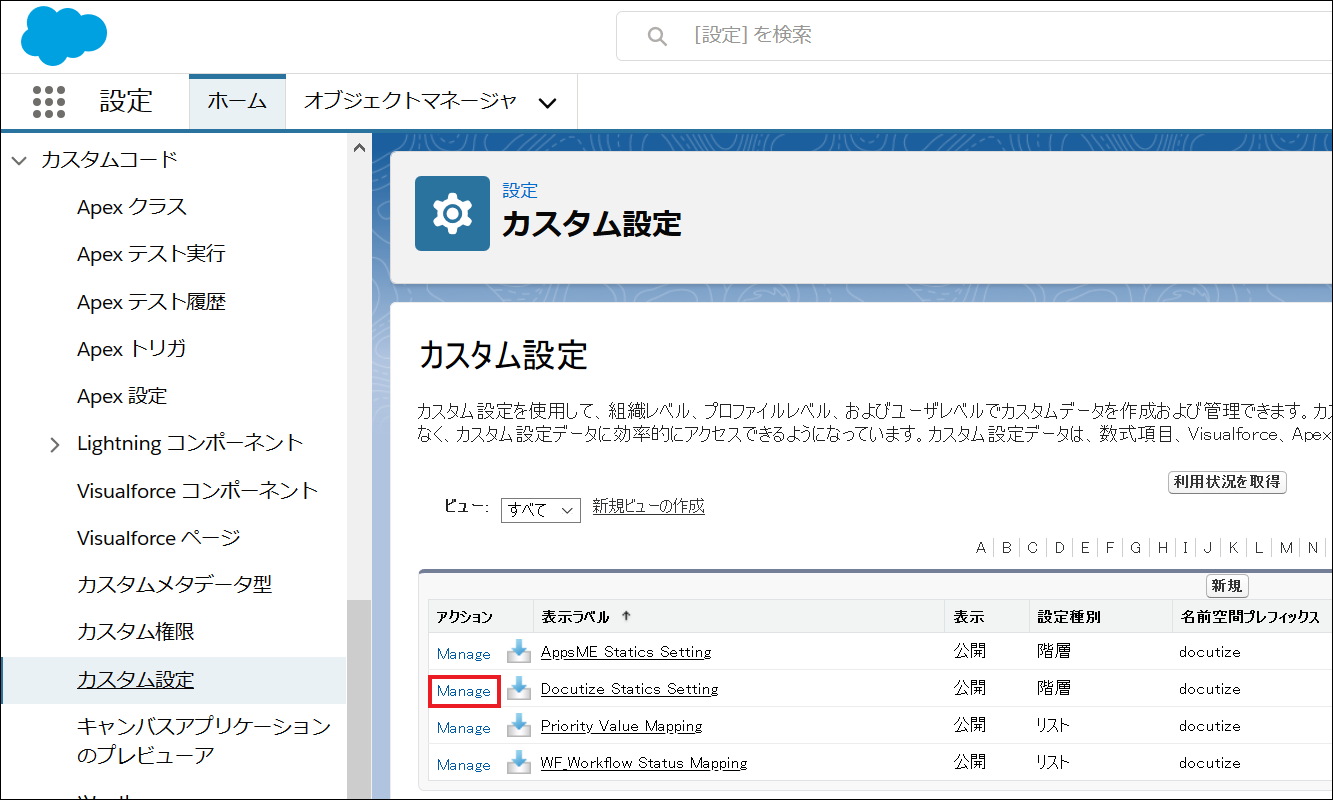This screenshot has width=1333, height=800.
Task: Open the Priority Value Mapping link
Action: pyautogui.click(x=621, y=726)
